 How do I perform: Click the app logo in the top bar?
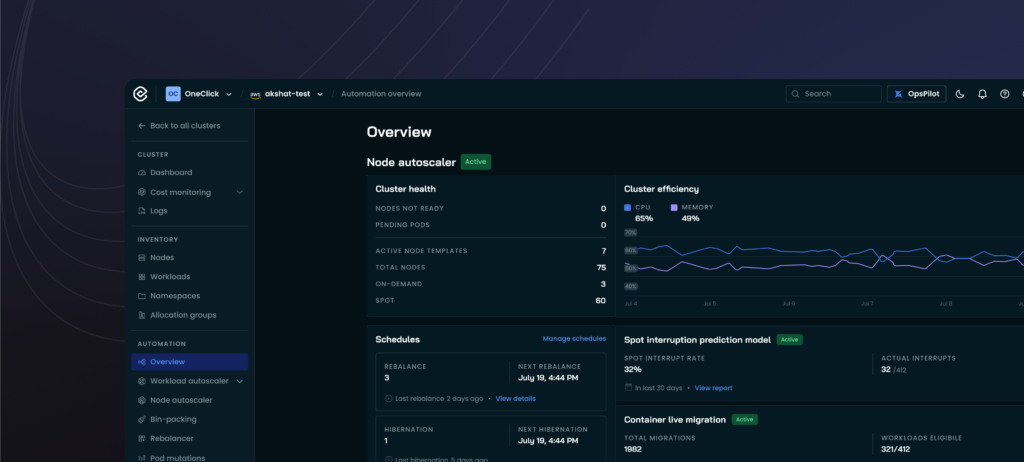click(x=140, y=94)
